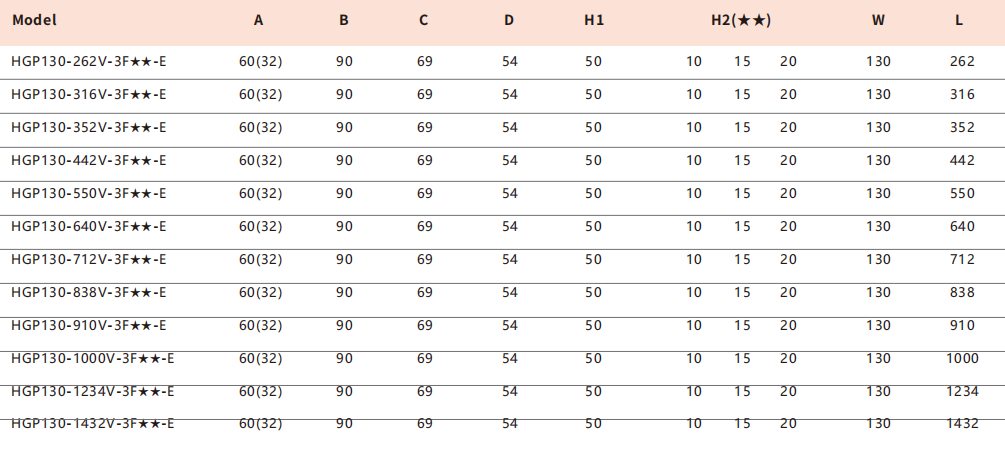Click the L value 262
Screen dimensions: 1005x450
pyautogui.click(x=962, y=62)
